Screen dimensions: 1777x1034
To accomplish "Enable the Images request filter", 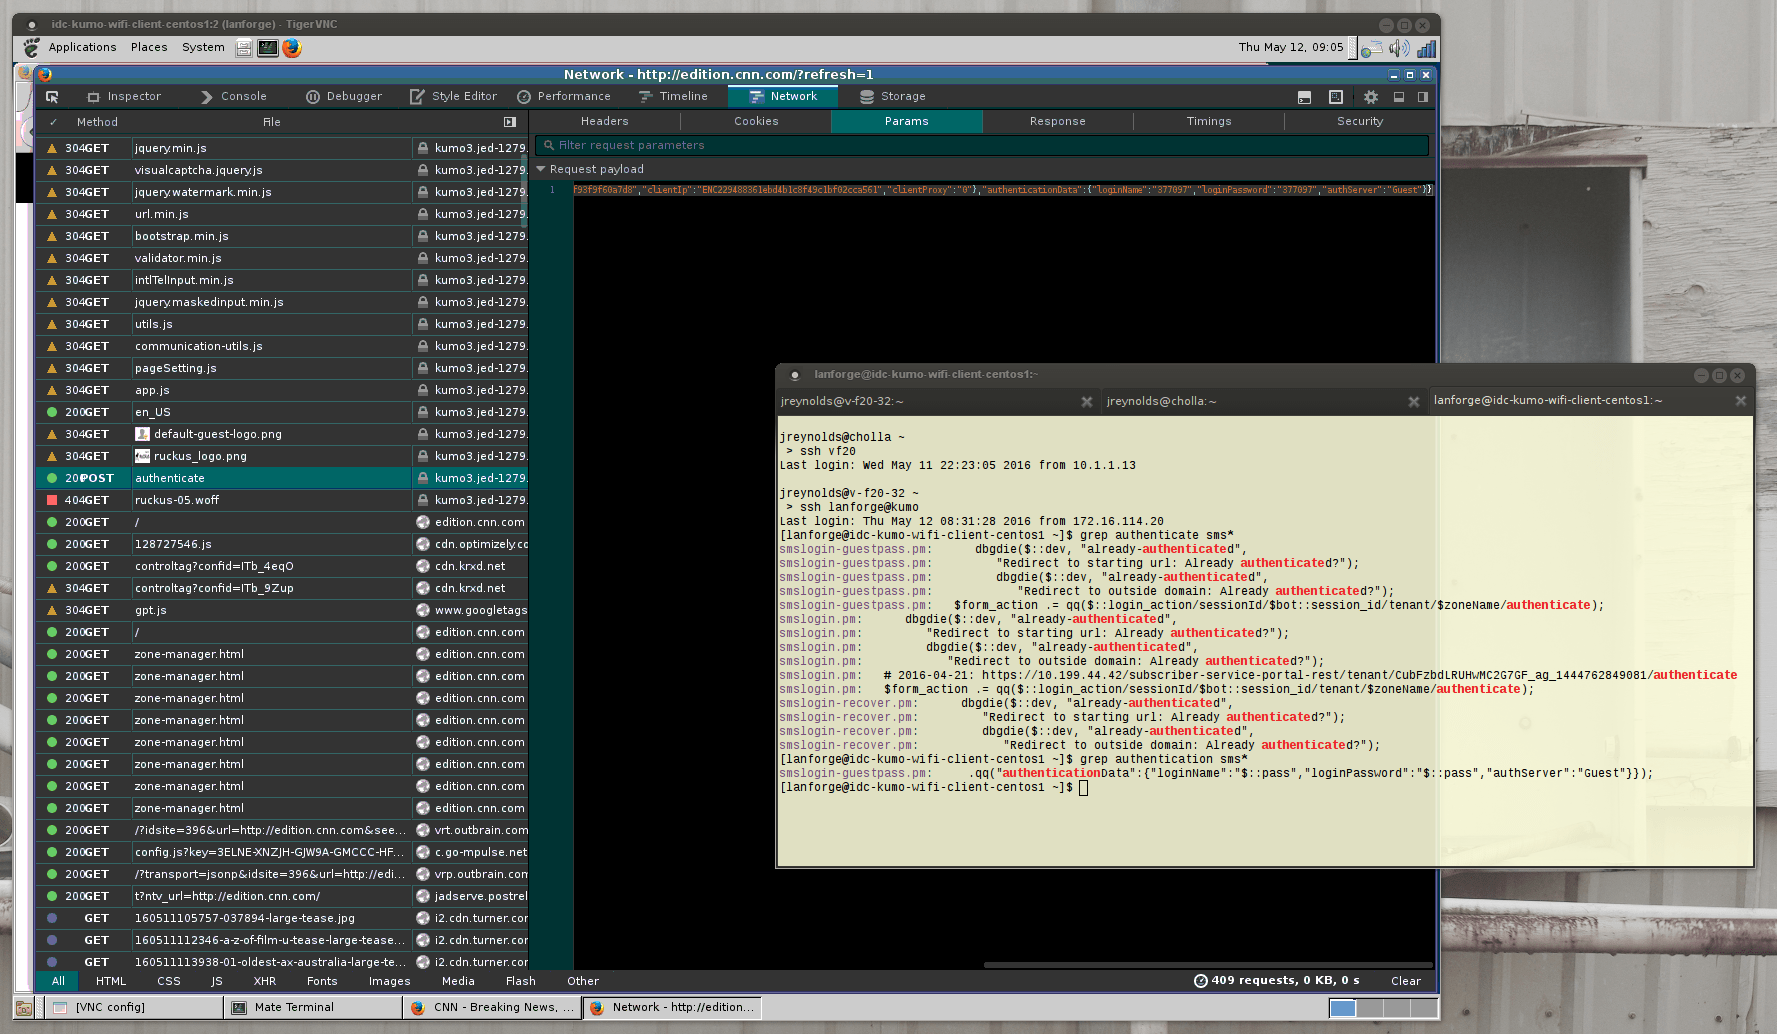I will click(389, 981).
